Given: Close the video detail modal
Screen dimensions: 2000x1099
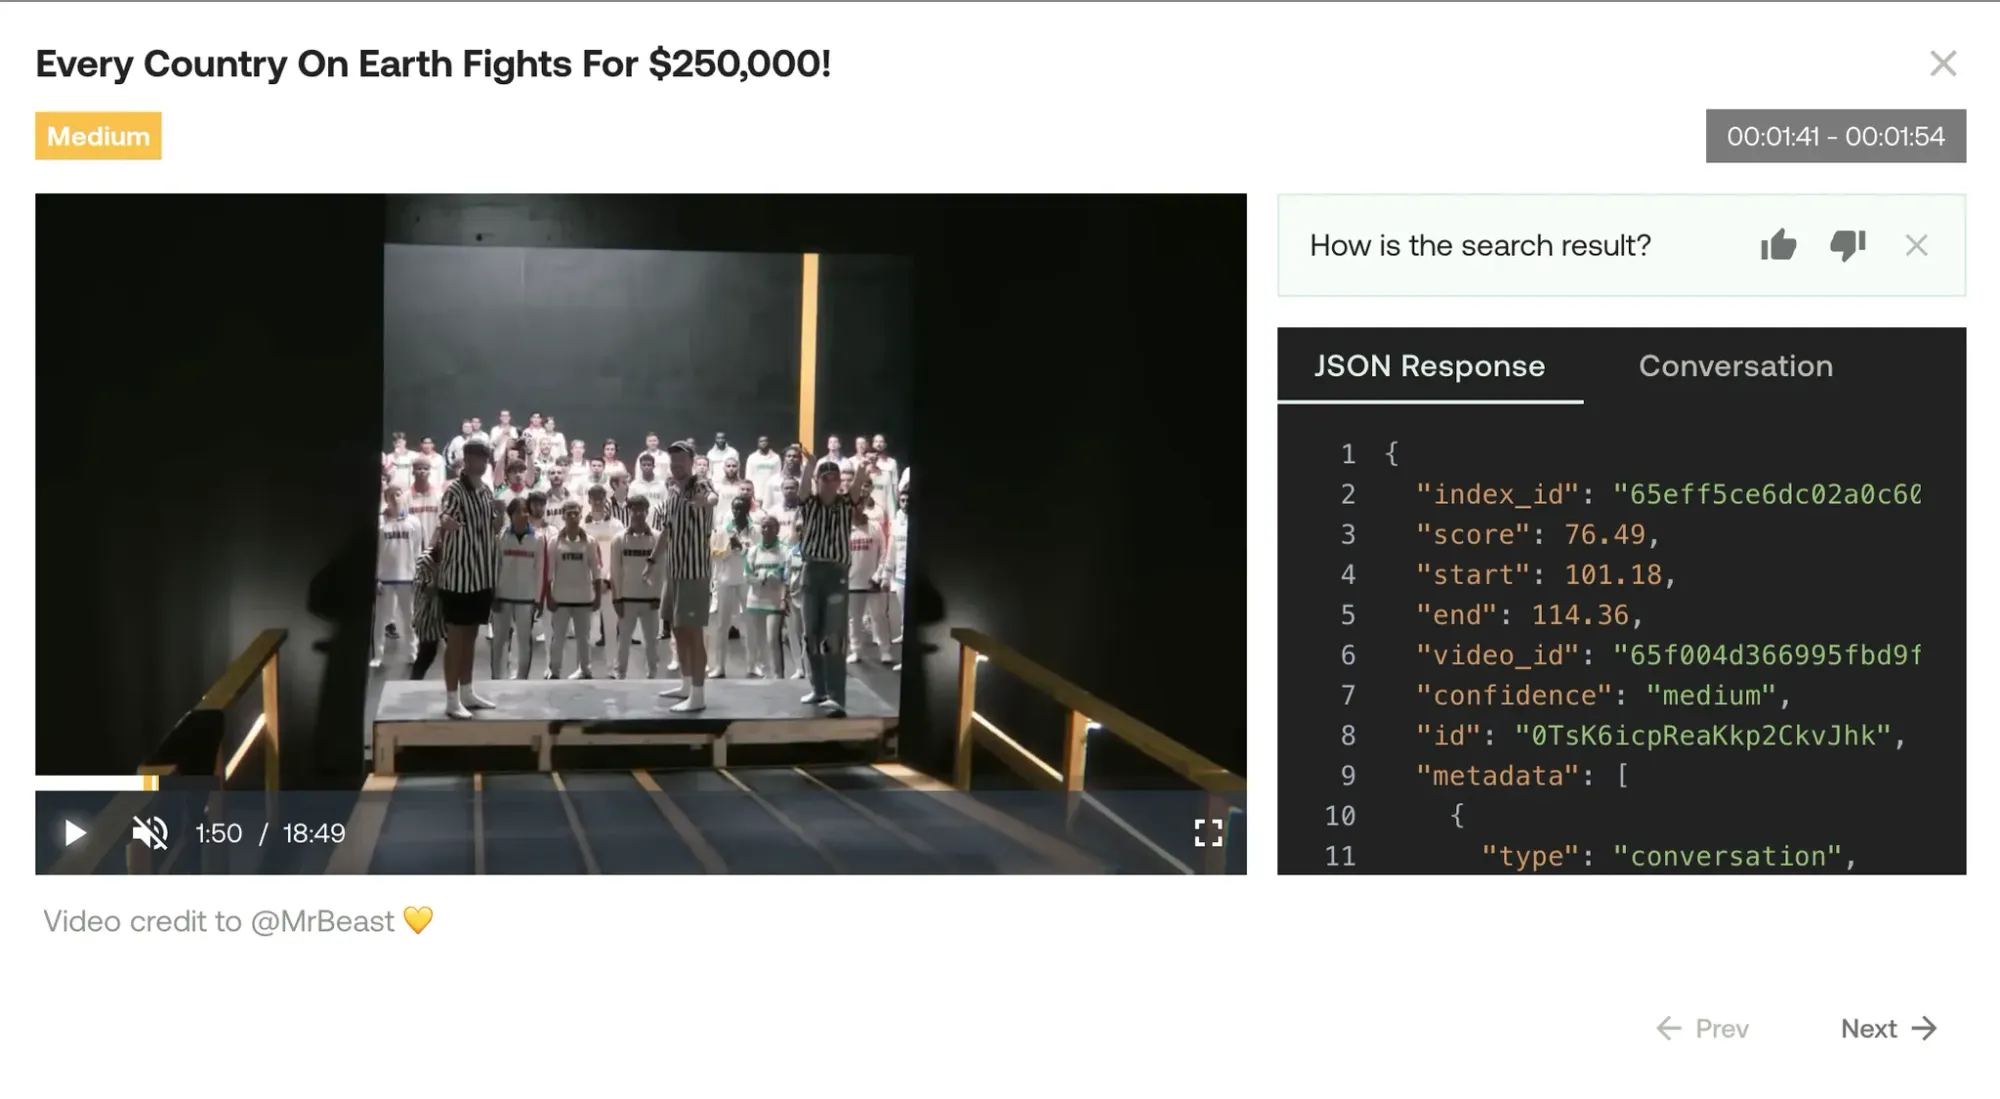Looking at the screenshot, I should (1942, 64).
